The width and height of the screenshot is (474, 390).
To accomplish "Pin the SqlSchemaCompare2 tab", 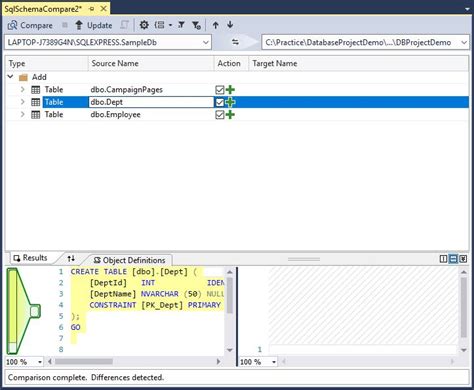I will pos(92,9).
